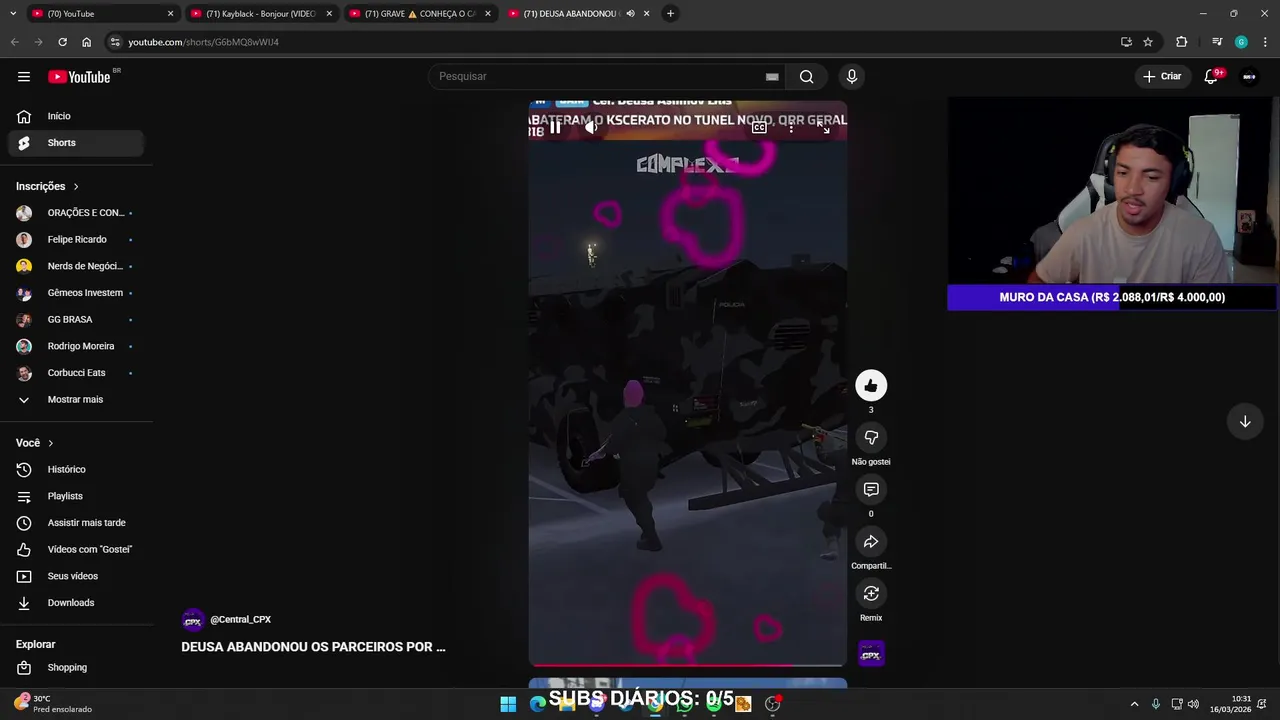1280x720 pixels.
Task: Open the Gêmeos Investem channel
Action: click(76, 293)
